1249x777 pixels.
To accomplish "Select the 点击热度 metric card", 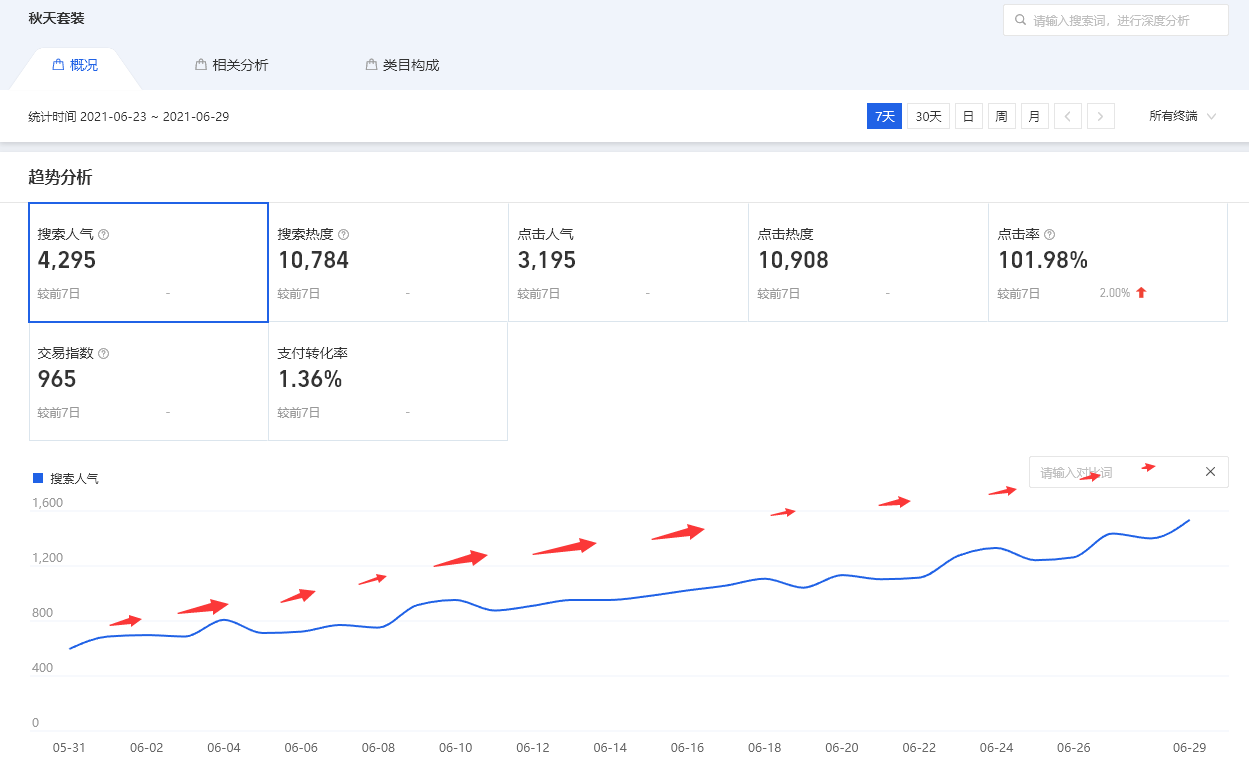I will click(x=868, y=262).
